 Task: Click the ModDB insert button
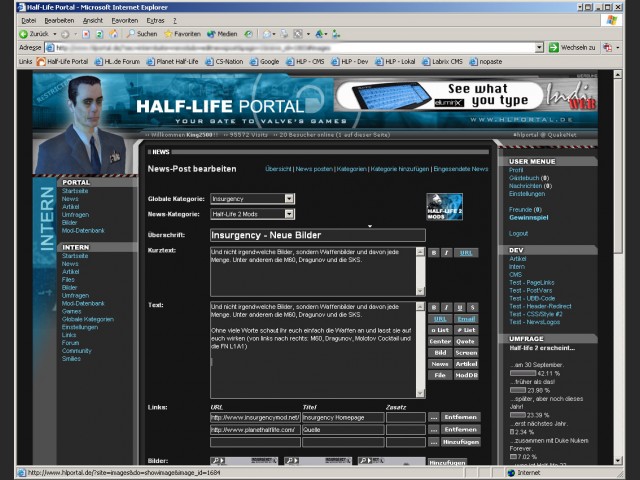(x=466, y=376)
